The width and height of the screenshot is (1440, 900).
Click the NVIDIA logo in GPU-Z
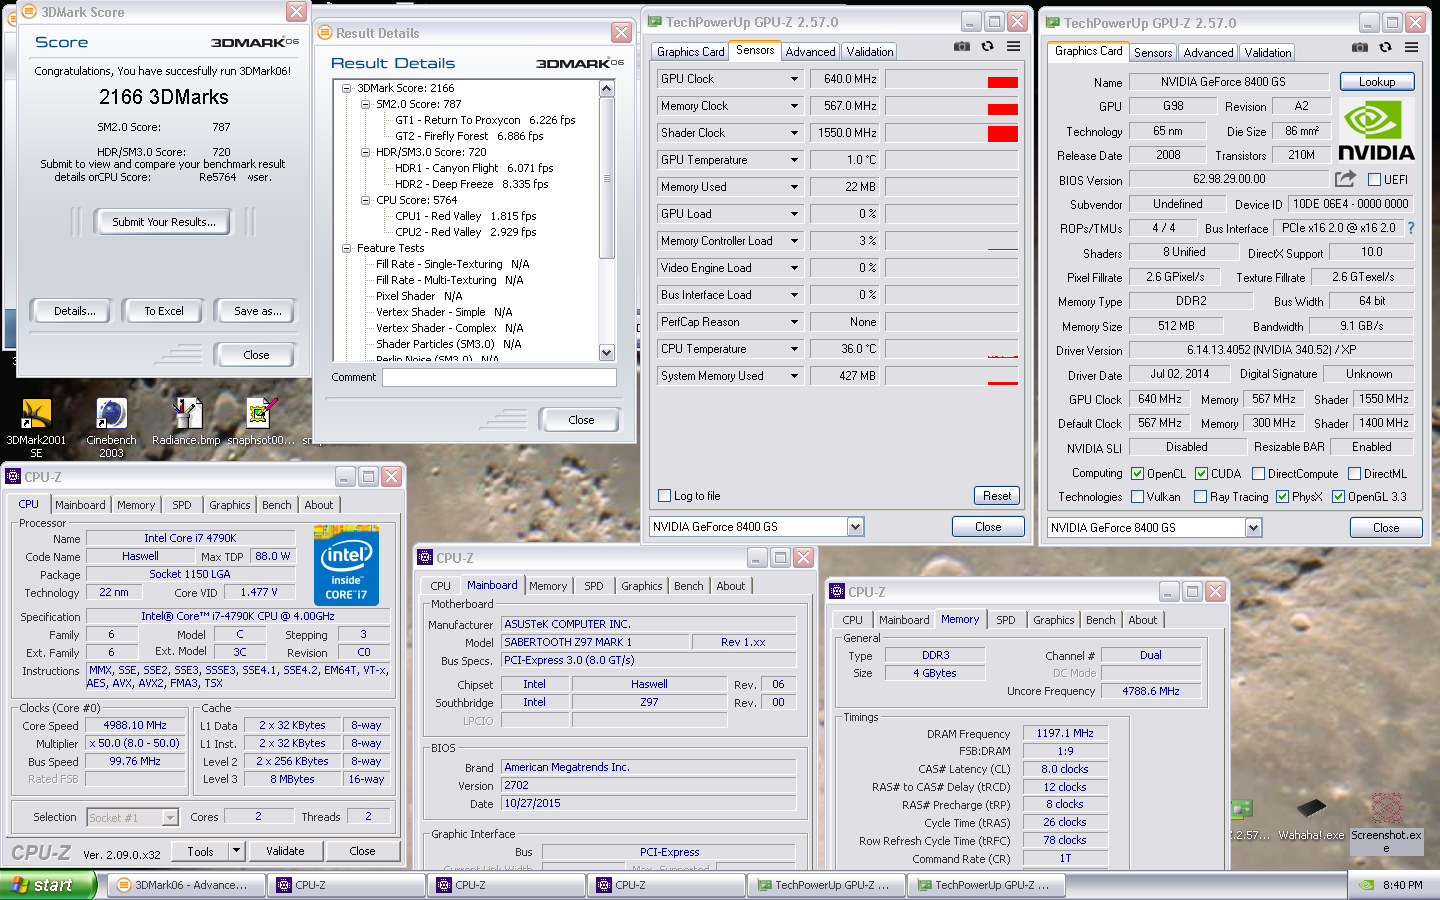[1376, 131]
